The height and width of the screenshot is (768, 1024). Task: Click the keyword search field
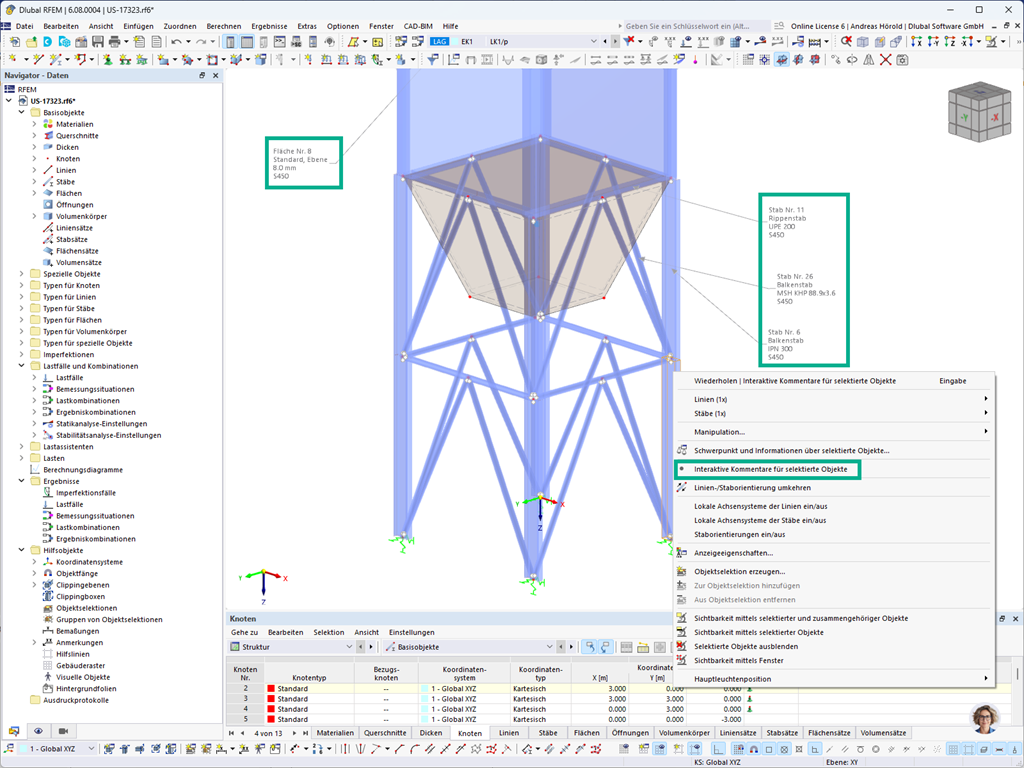click(x=696, y=26)
